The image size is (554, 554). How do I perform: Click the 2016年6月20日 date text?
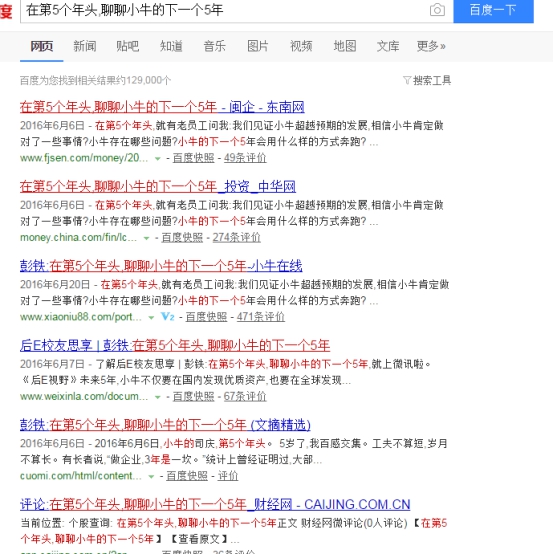pyautogui.click(x=55, y=284)
